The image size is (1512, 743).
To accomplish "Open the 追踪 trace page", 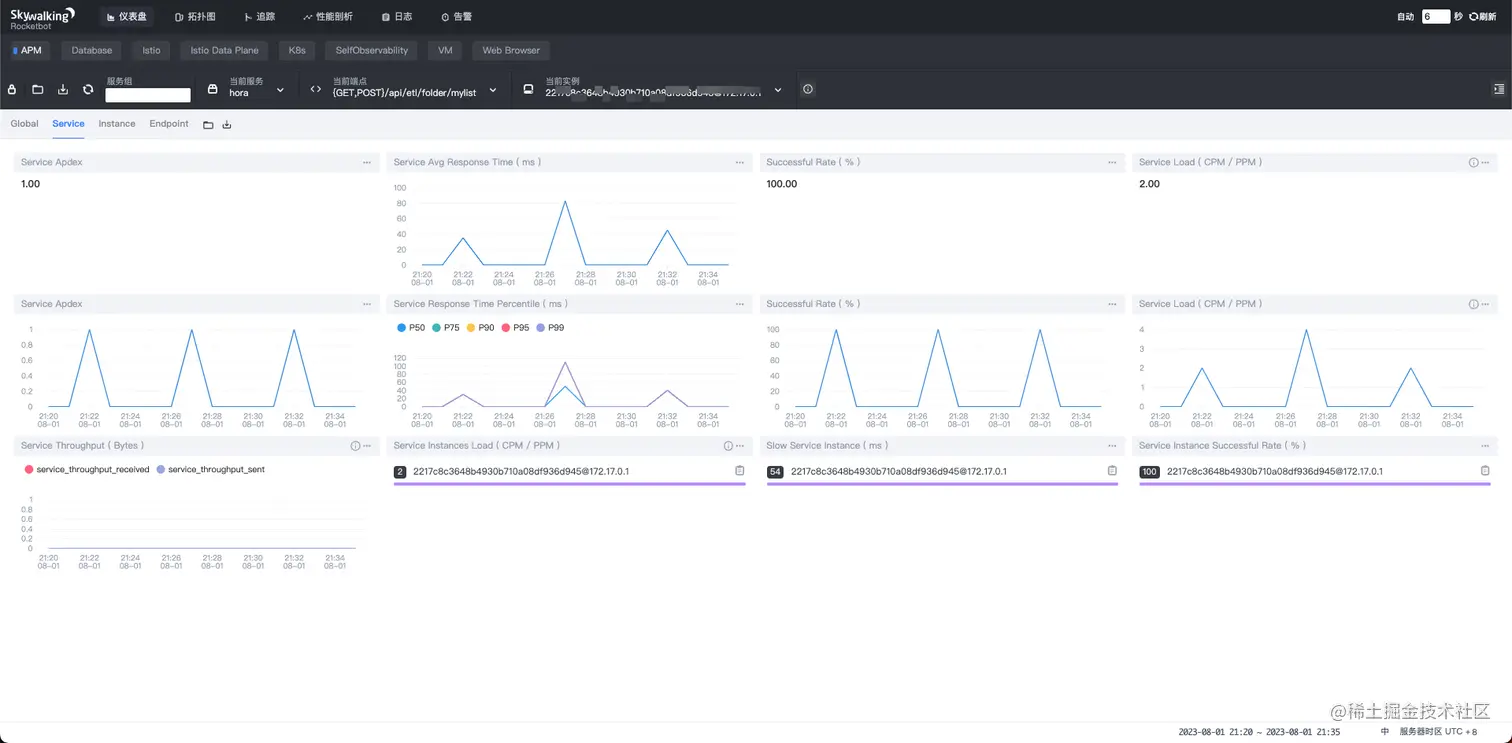I will [260, 17].
